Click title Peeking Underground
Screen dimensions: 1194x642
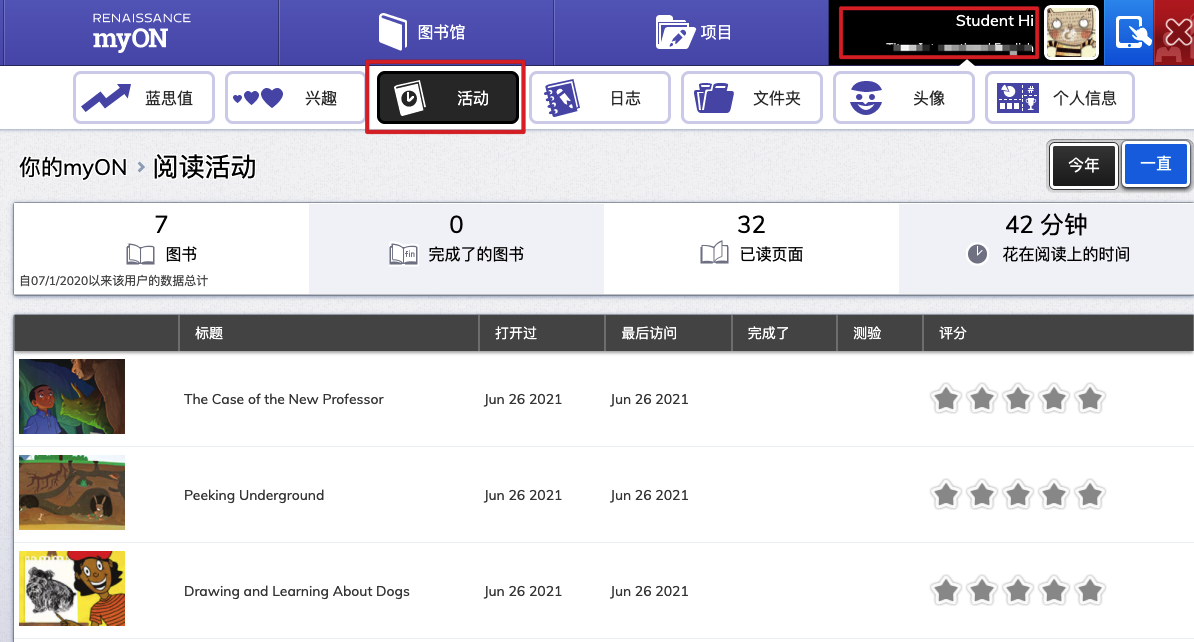tap(254, 495)
